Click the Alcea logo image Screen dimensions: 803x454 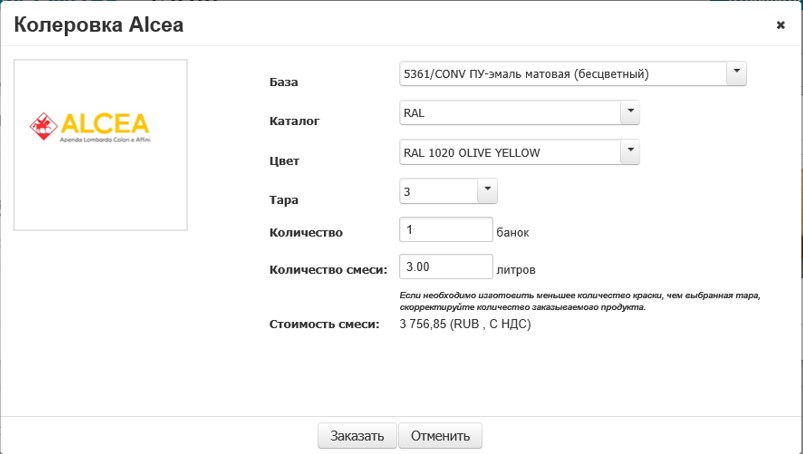[x=100, y=129]
